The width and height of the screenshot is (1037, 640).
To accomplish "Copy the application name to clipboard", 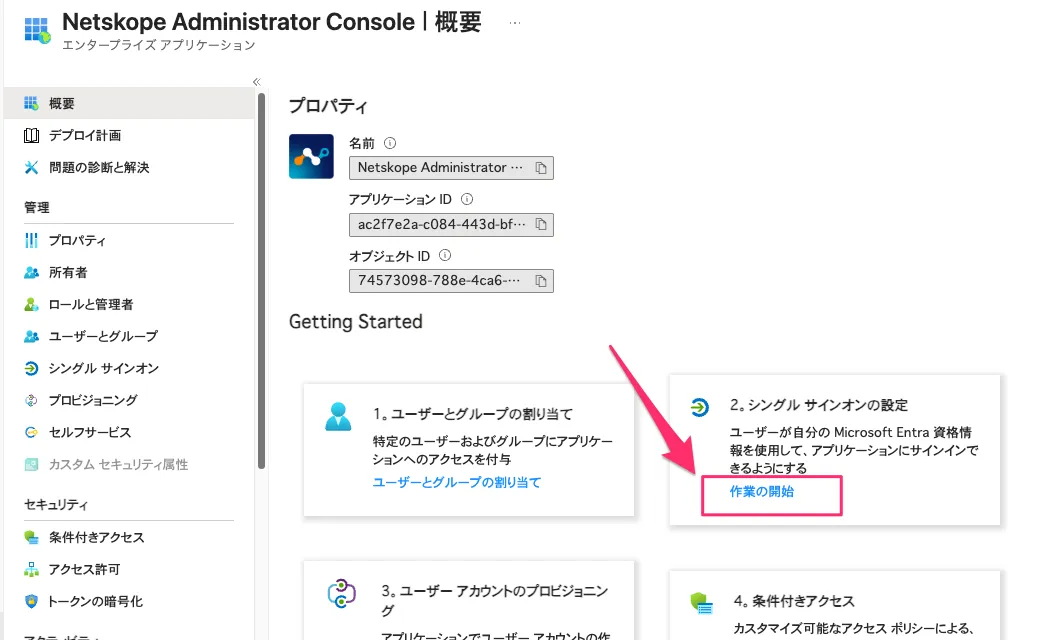I will click(541, 168).
